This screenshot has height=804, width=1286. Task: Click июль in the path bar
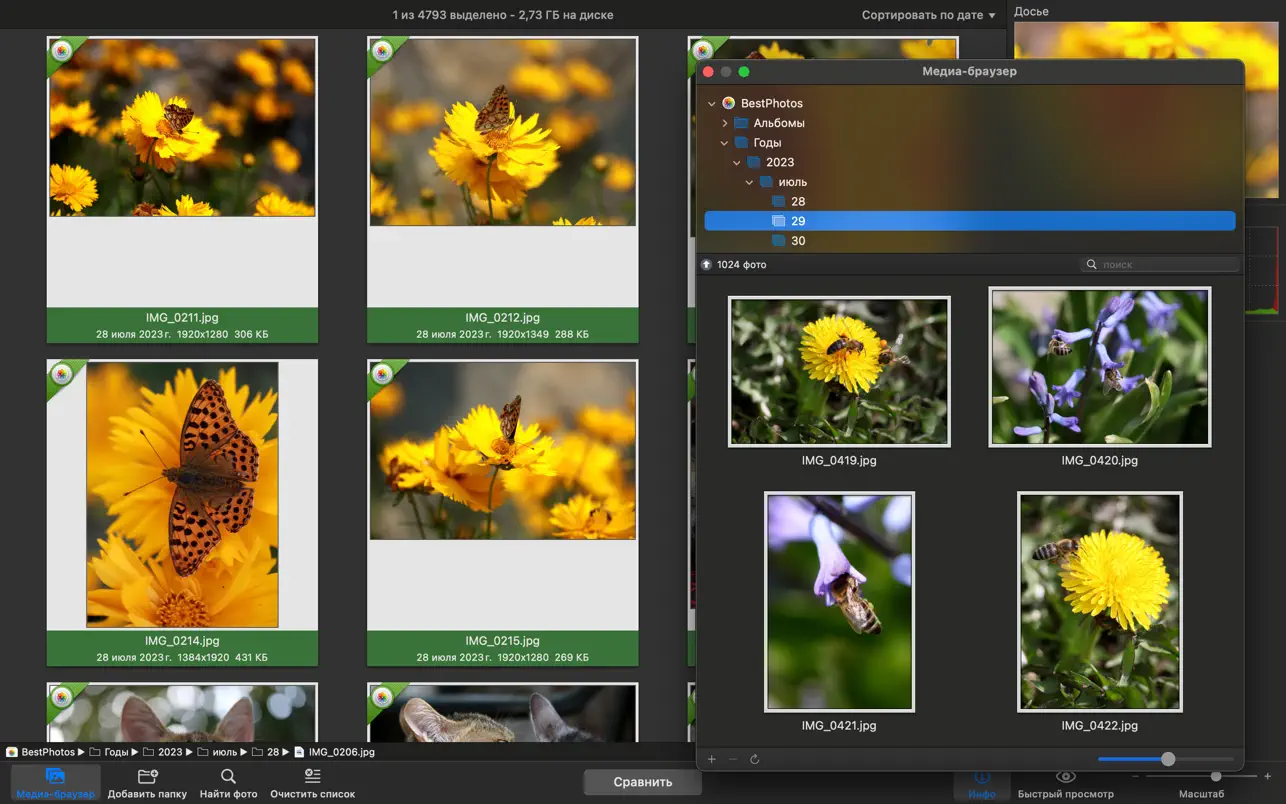tap(217, 752)
